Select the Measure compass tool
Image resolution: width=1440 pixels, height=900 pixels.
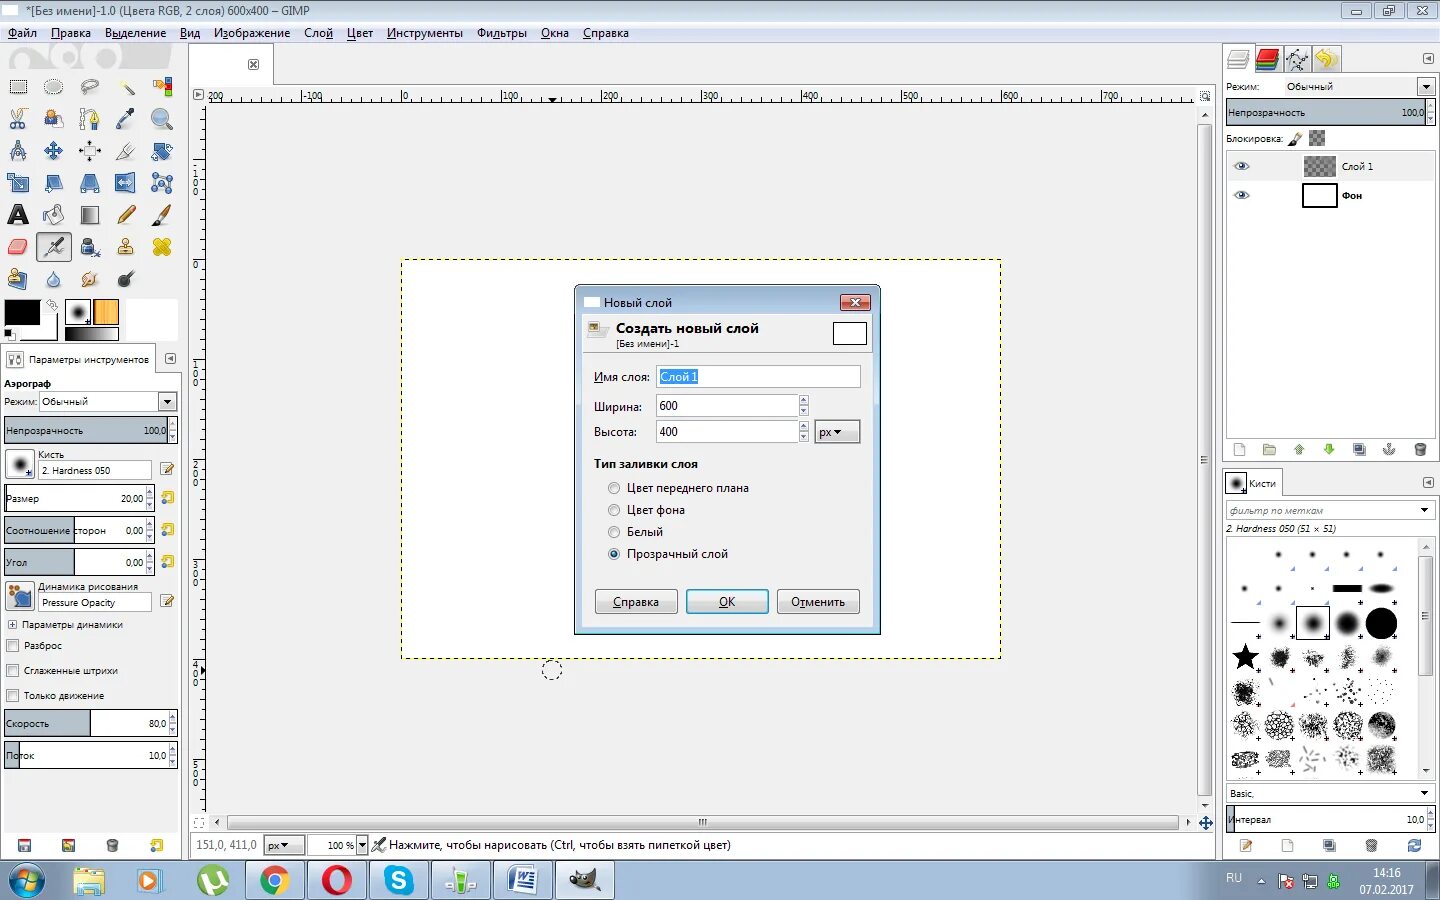coord(18,151)
